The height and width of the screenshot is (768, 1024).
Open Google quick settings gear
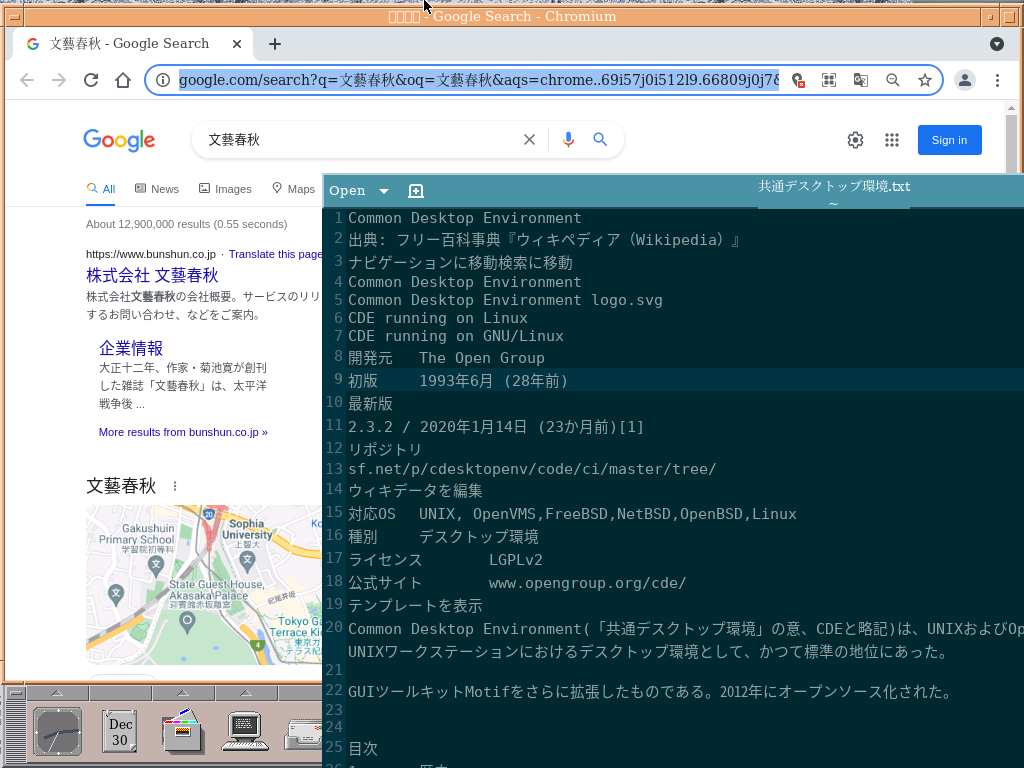tap(855, 140)
